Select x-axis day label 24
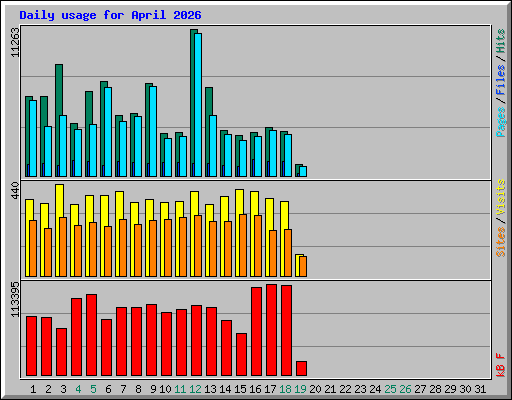The width and height of the screenshot is (512, 400). pos(375,389)
